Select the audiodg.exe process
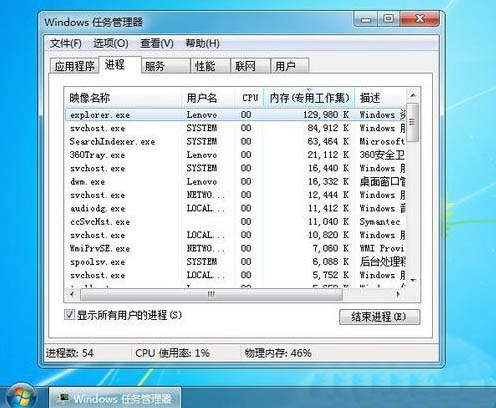 (x=235, y=208)
